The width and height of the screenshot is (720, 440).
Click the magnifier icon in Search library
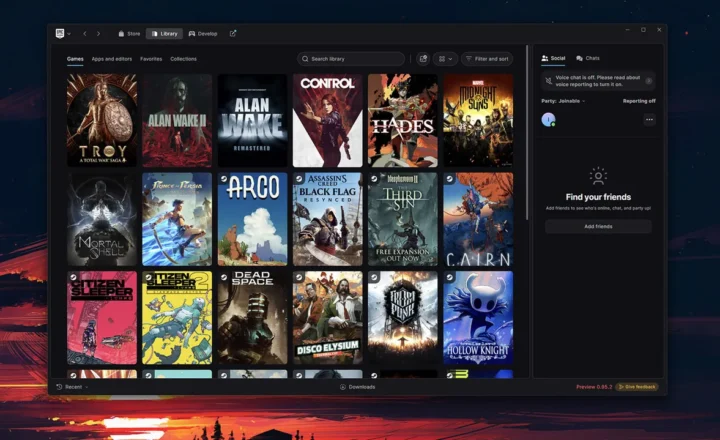pyautogui.click(x=305, y=59)
